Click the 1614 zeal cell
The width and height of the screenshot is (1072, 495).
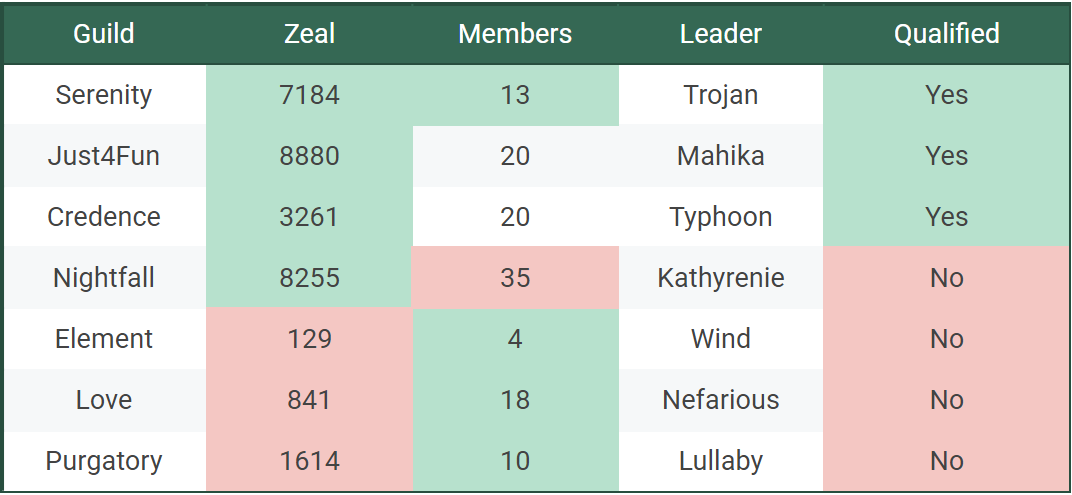pyautogui.click(x=309, y=461)
